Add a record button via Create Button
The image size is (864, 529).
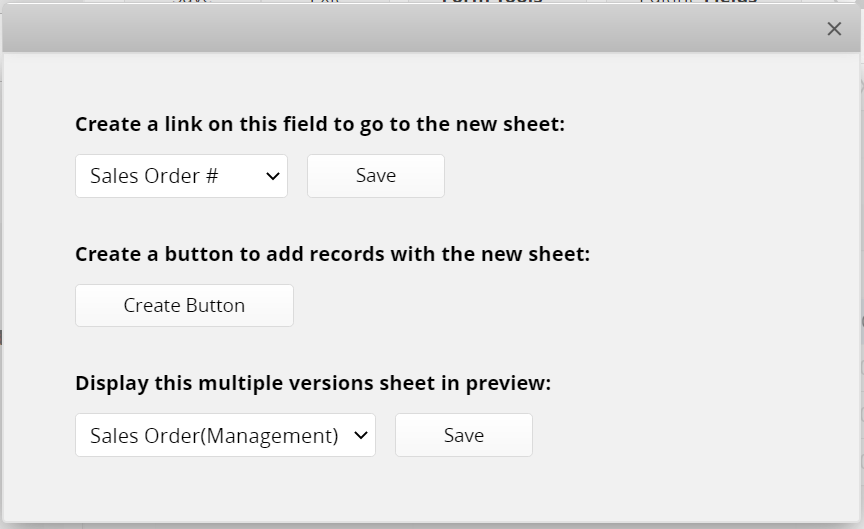(x=185, y=306)
